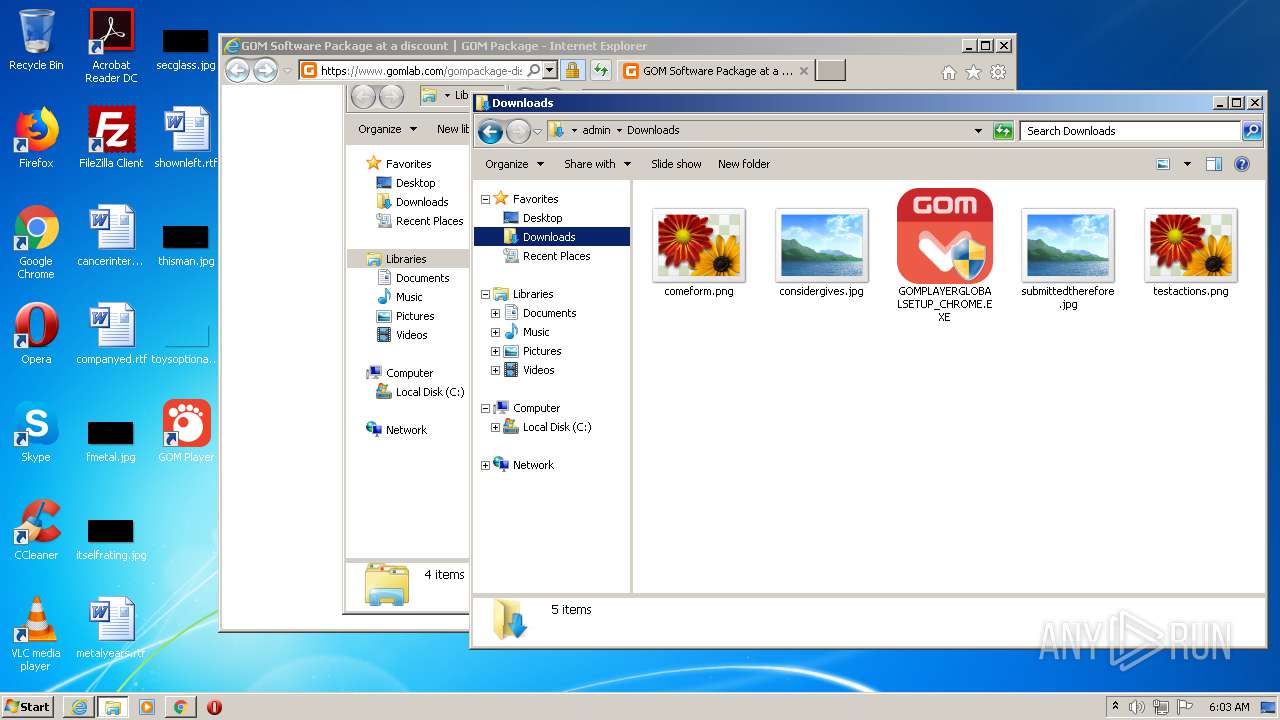Expand Network node in Downloads tree
1280x720 pixels.
pos(486,465)
